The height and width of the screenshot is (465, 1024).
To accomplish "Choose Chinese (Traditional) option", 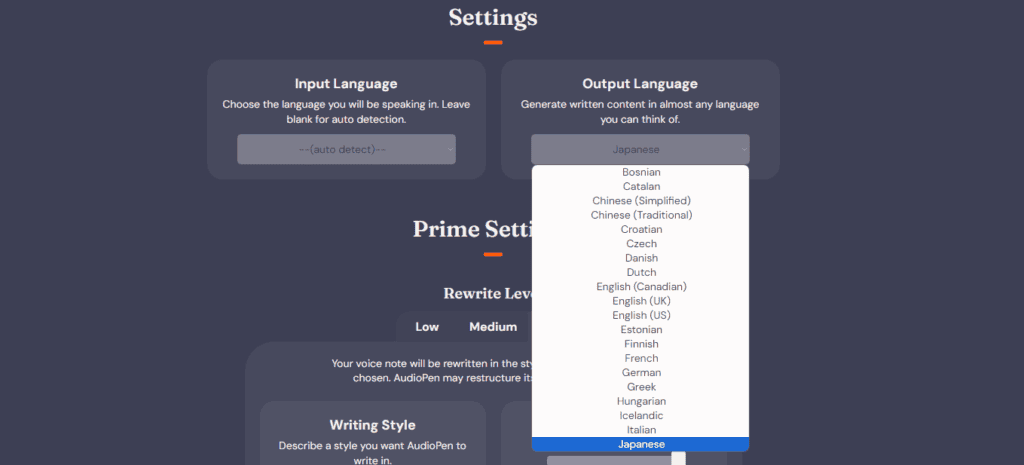I will 641,215.
